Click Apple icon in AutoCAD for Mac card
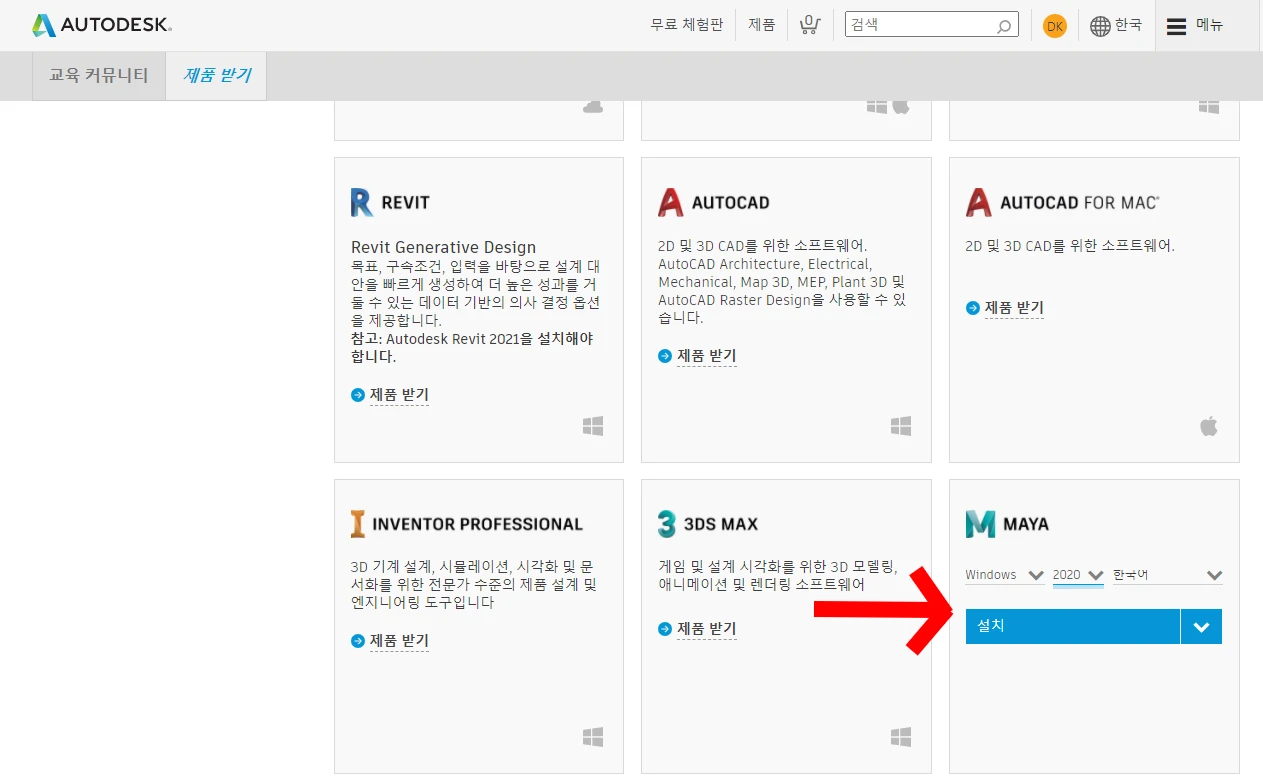The image size is (1263, 784). tap(1209, 426)
